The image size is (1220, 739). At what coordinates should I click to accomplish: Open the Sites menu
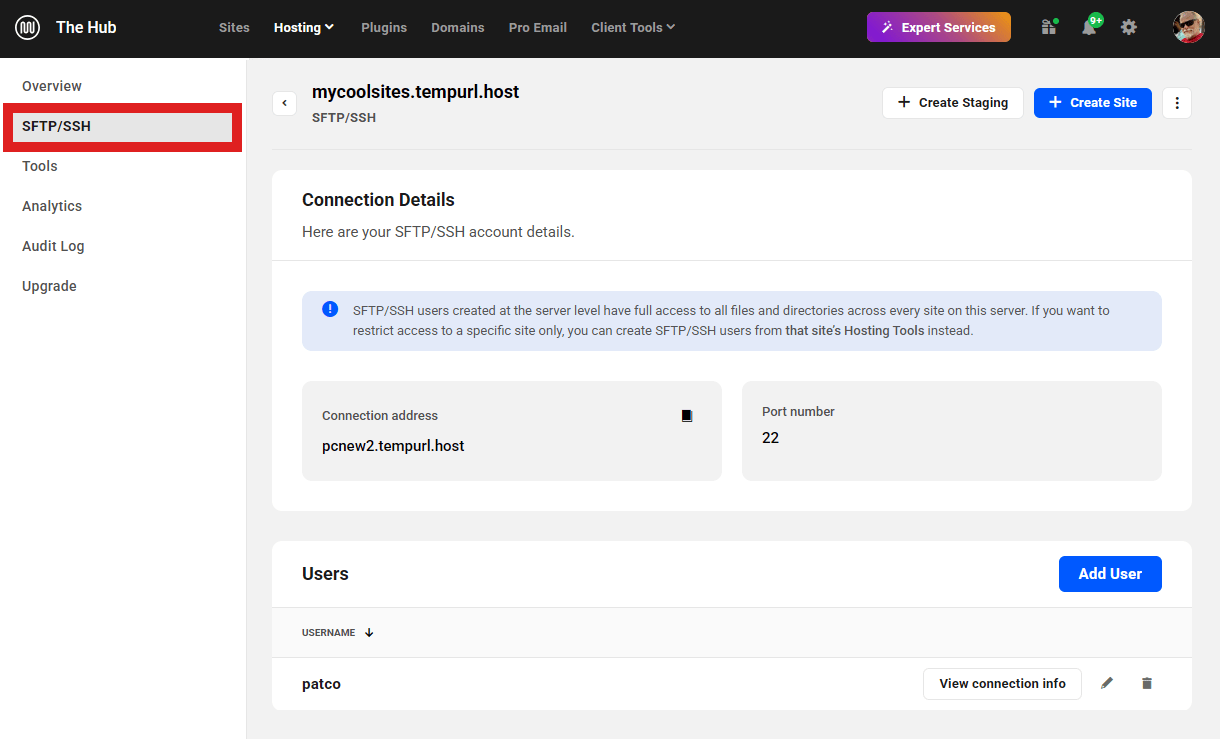coord(234,27)
